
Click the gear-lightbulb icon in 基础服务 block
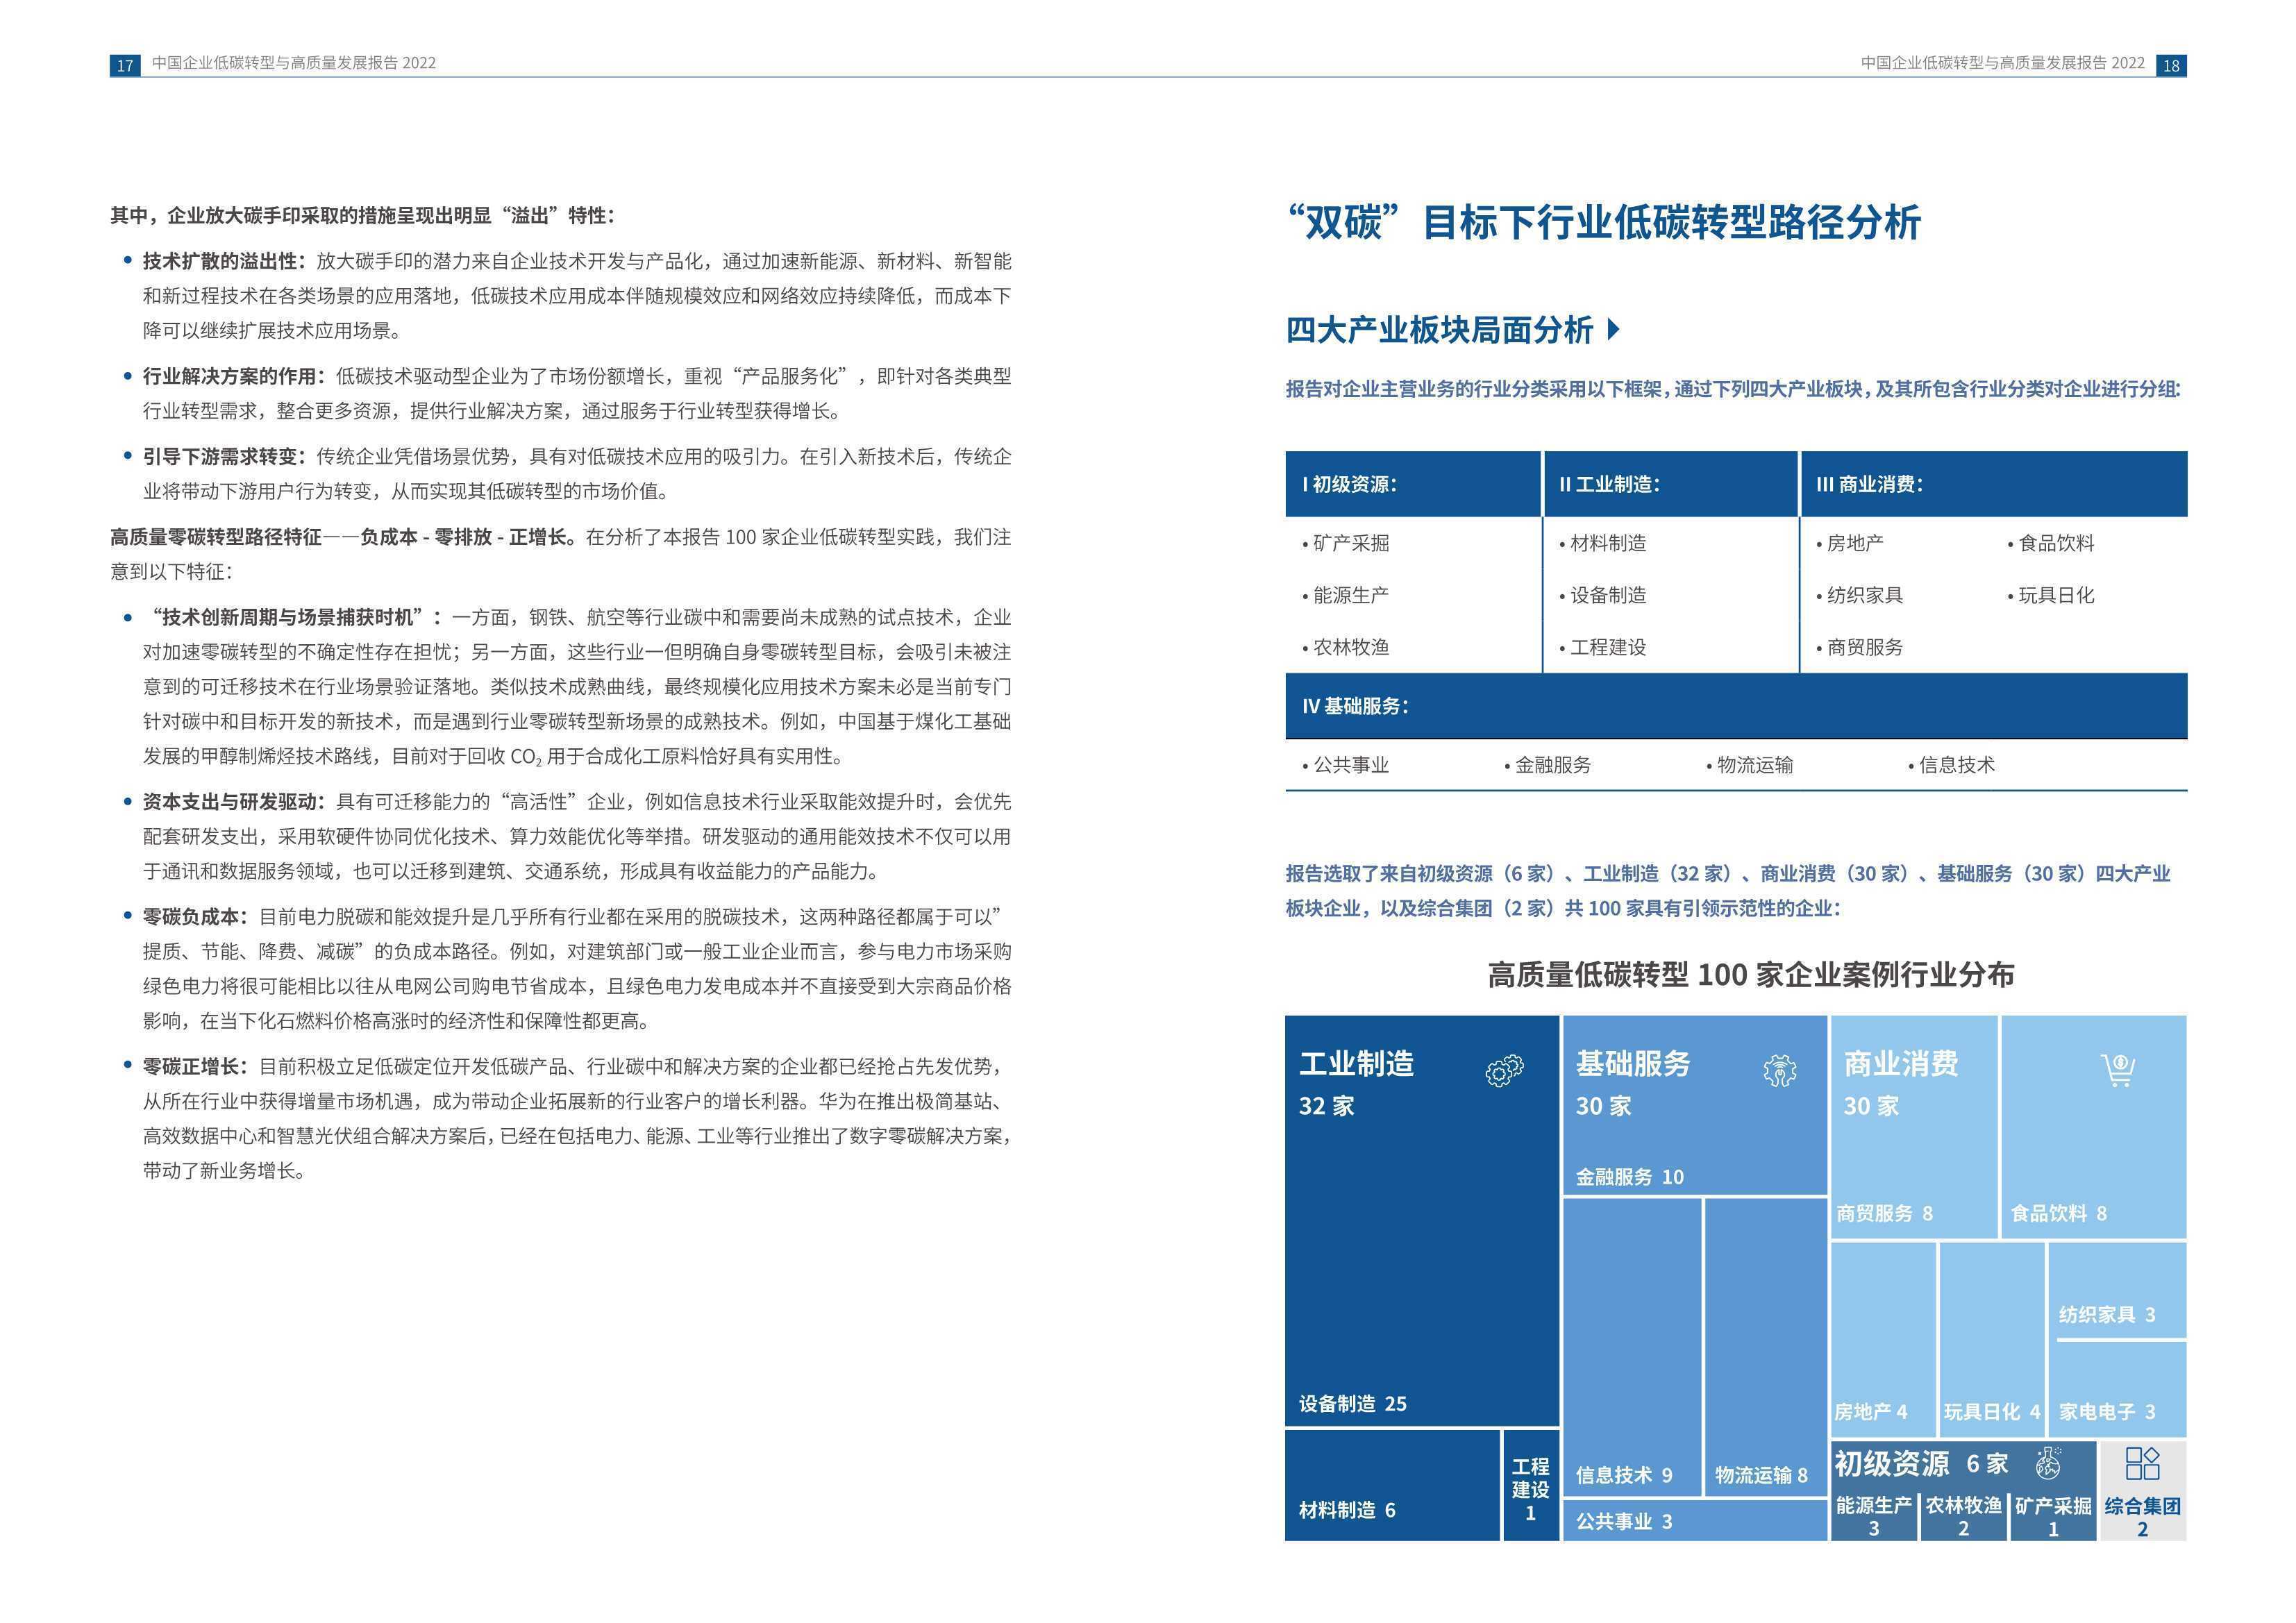(1780, 1071)
